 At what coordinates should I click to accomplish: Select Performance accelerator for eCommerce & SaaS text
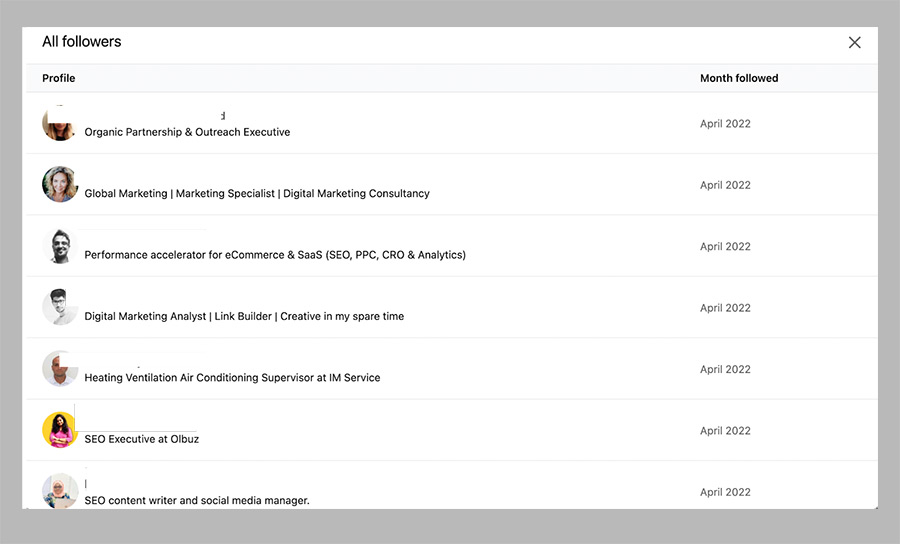(275, 255)
